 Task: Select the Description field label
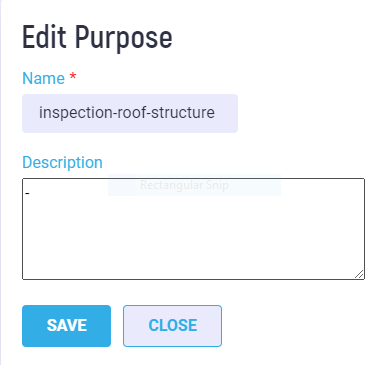[62, 162]
